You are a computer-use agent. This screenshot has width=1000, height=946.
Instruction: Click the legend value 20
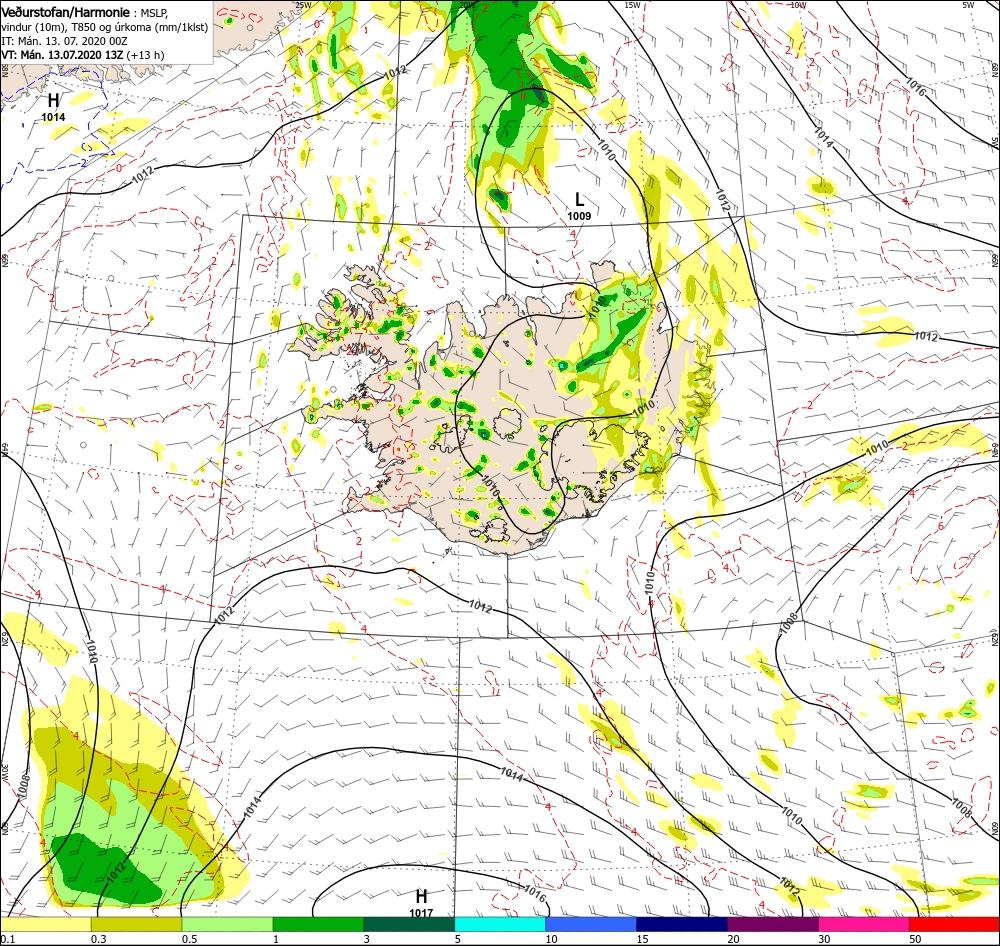[733, 939]
